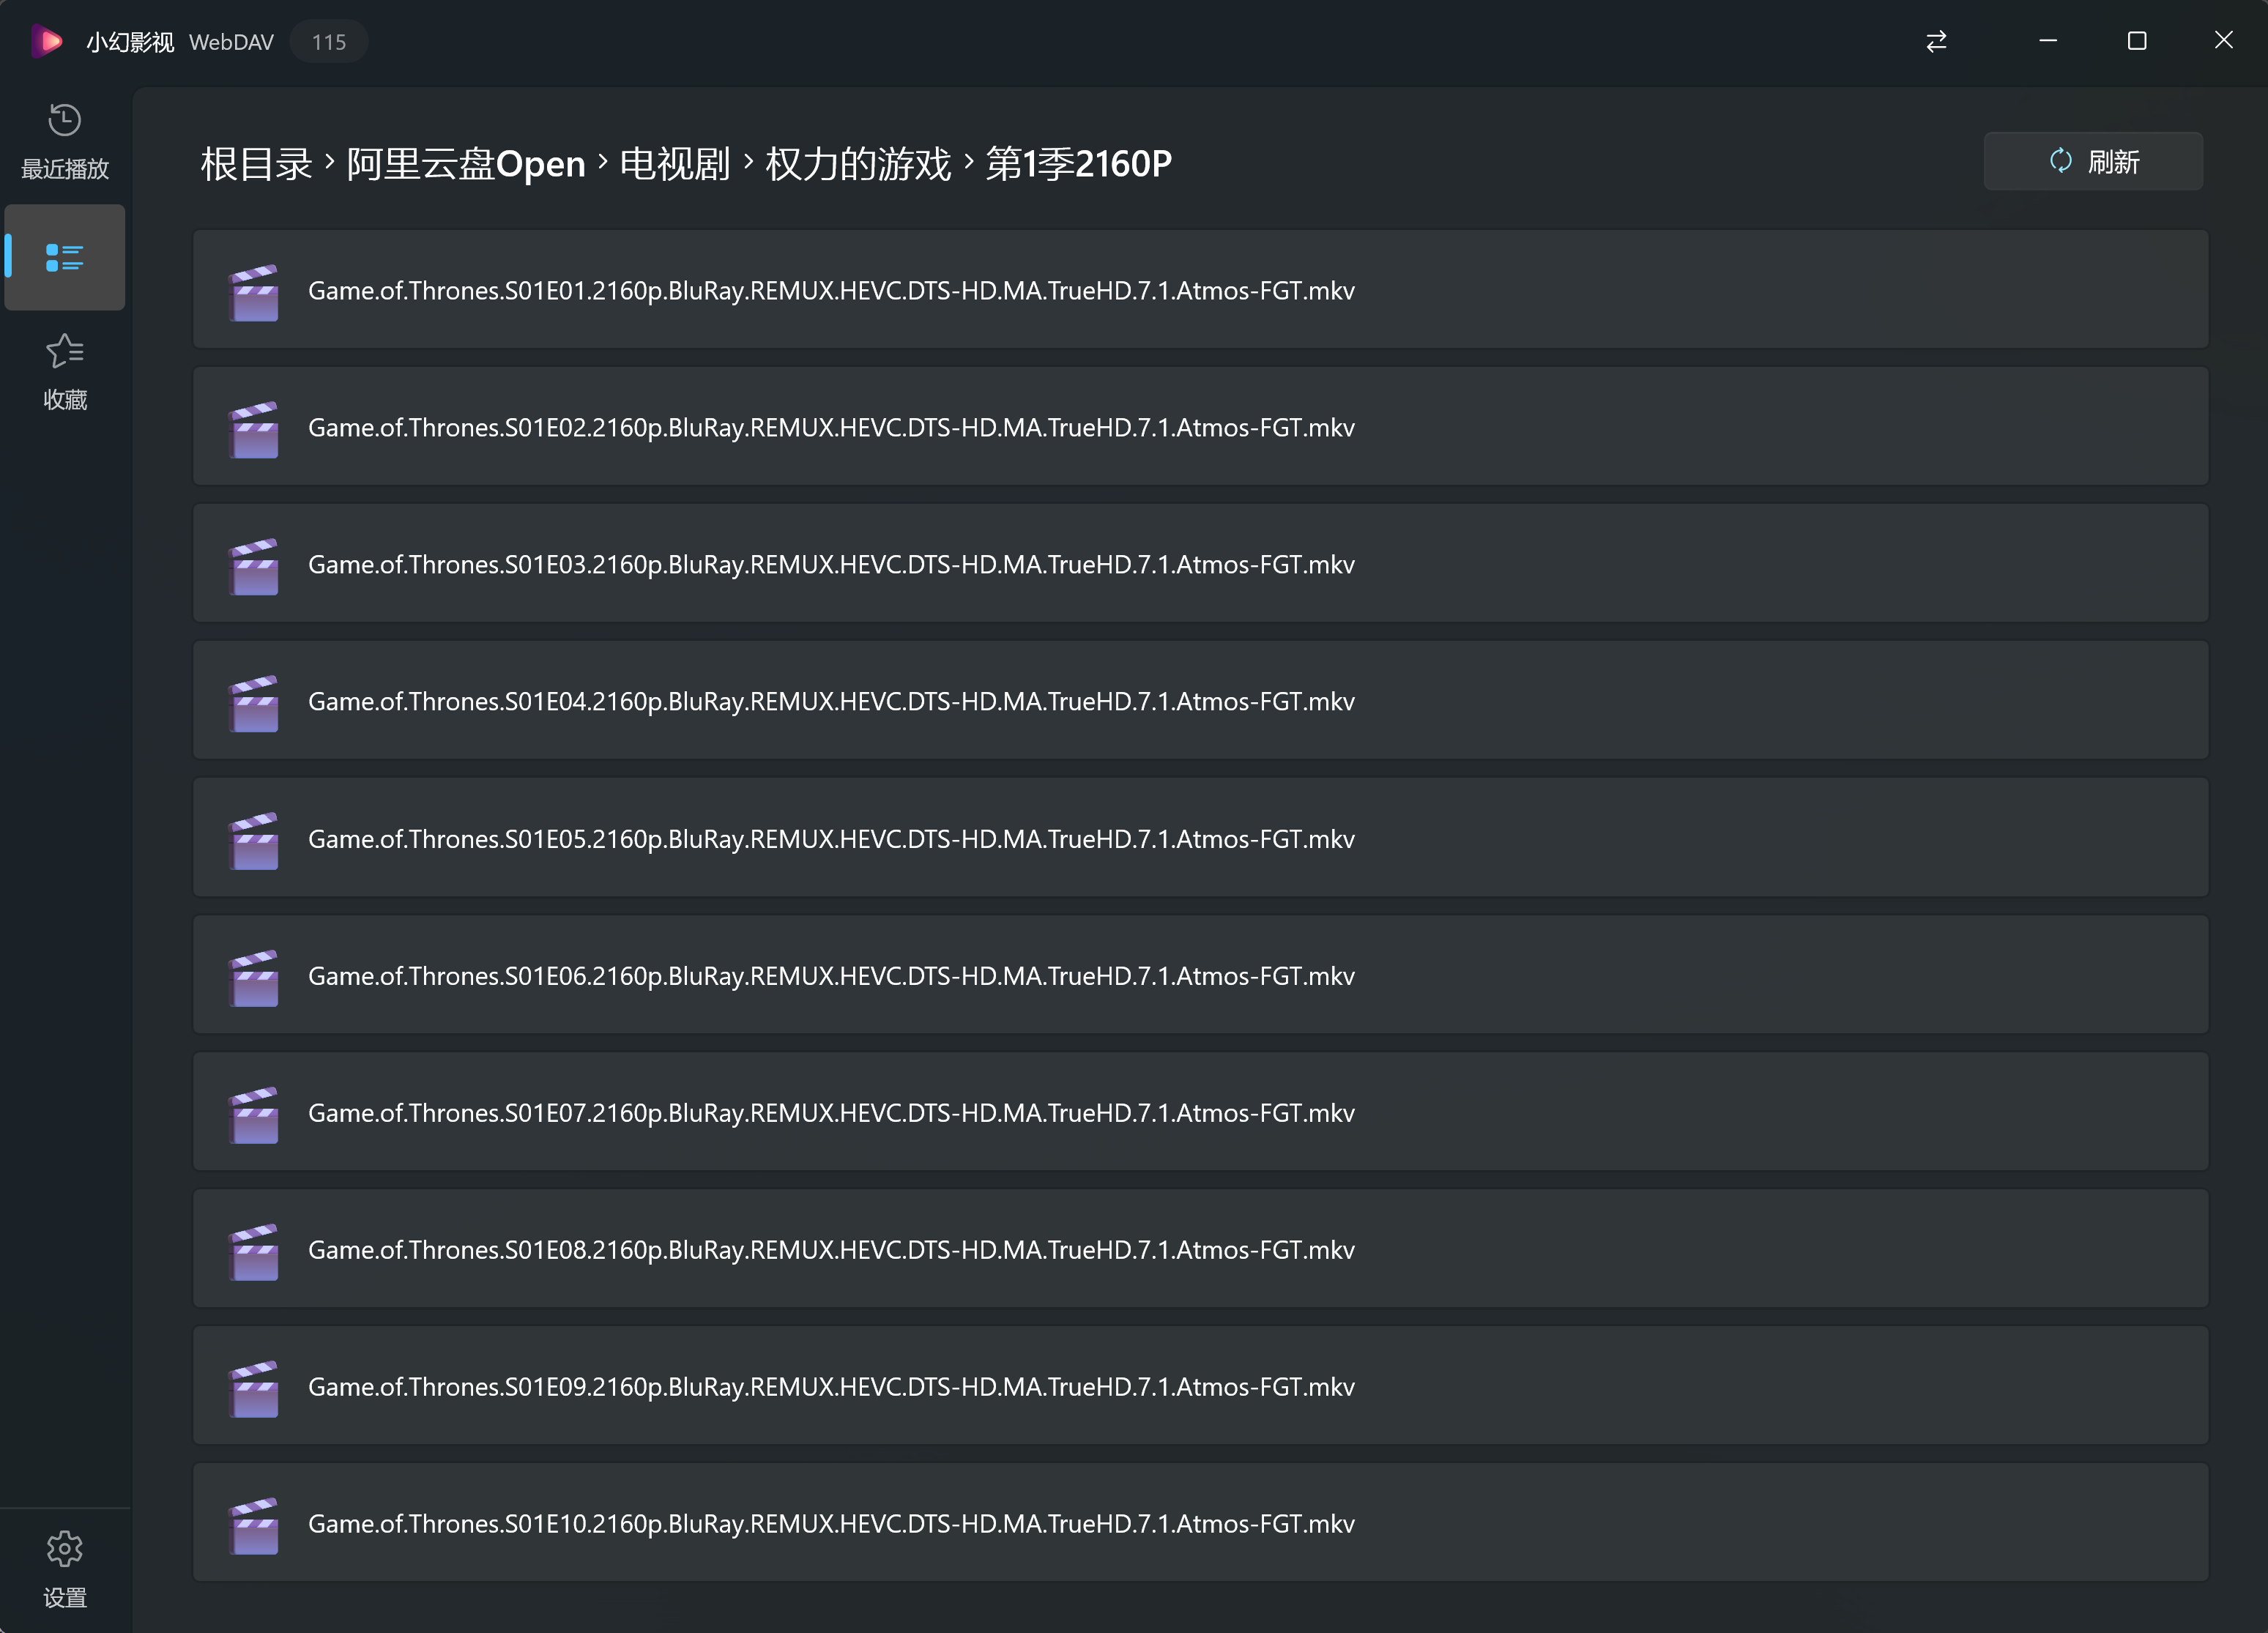2268x1633 pixels.
Task: Click the 115 badge in title bar
Action: (329, 42)
